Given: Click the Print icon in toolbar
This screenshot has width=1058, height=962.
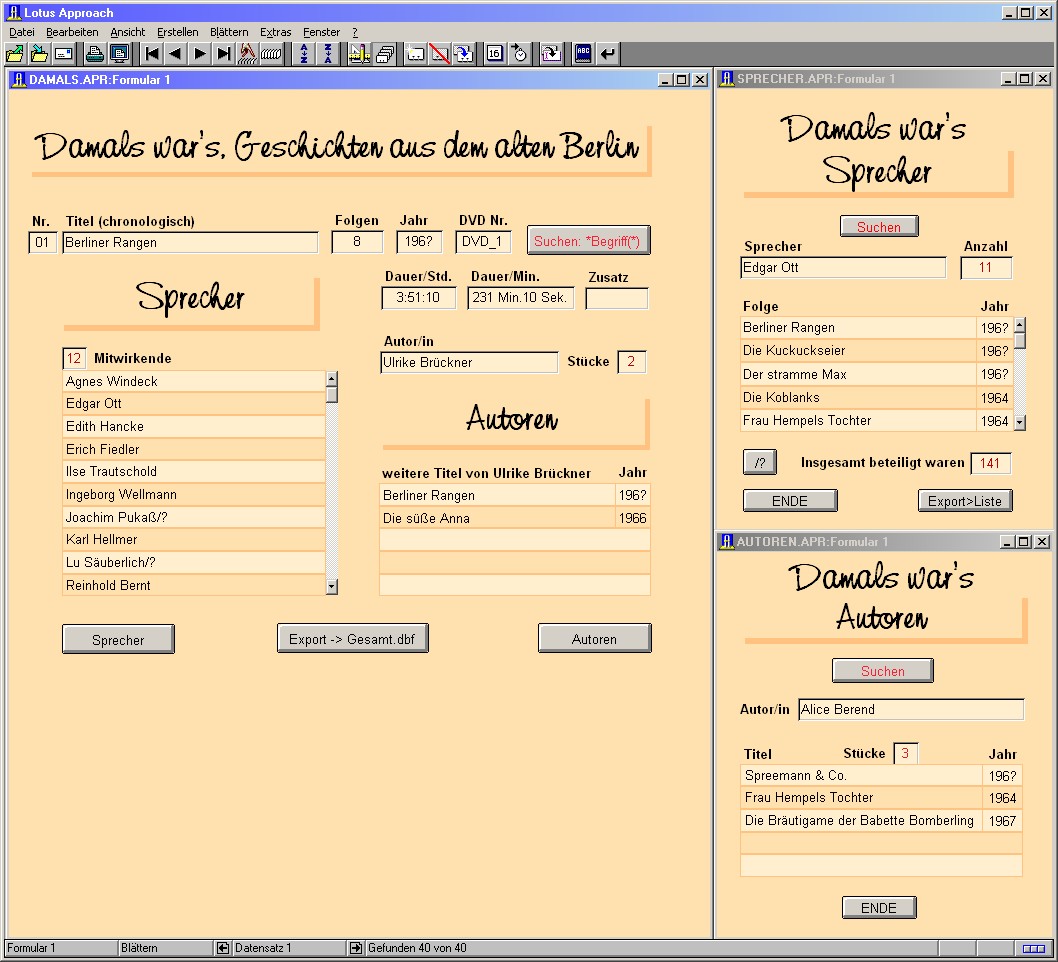Looking at the screenshot, I should point(95,54).
